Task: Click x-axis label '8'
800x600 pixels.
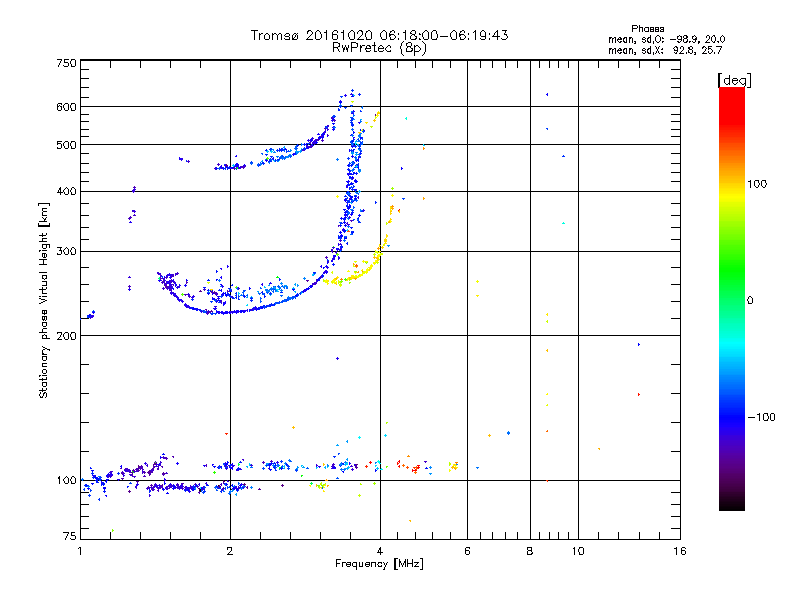Action: tap(530, 551)
